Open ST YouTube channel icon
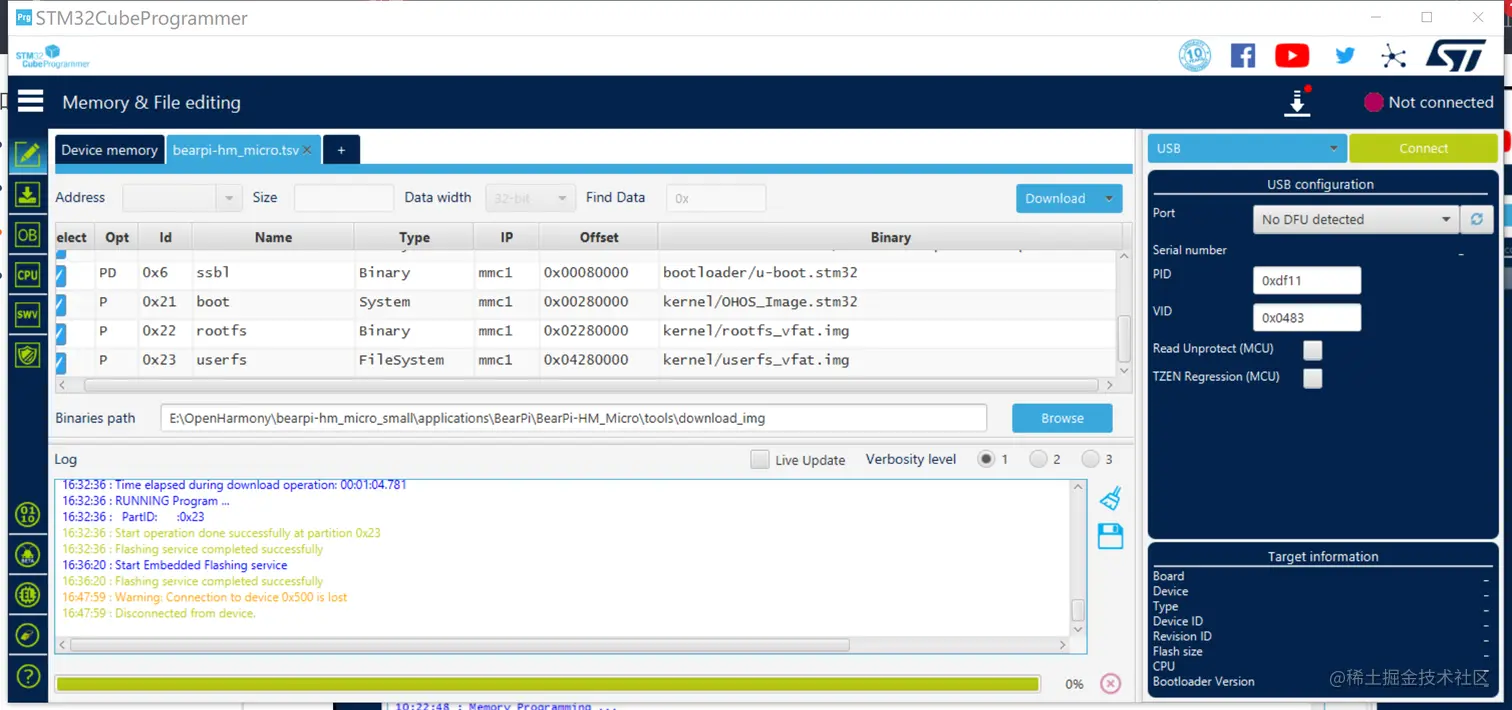Image resolution: width=1512 pixels, height=710 pixels. (x=1292, y=56)
